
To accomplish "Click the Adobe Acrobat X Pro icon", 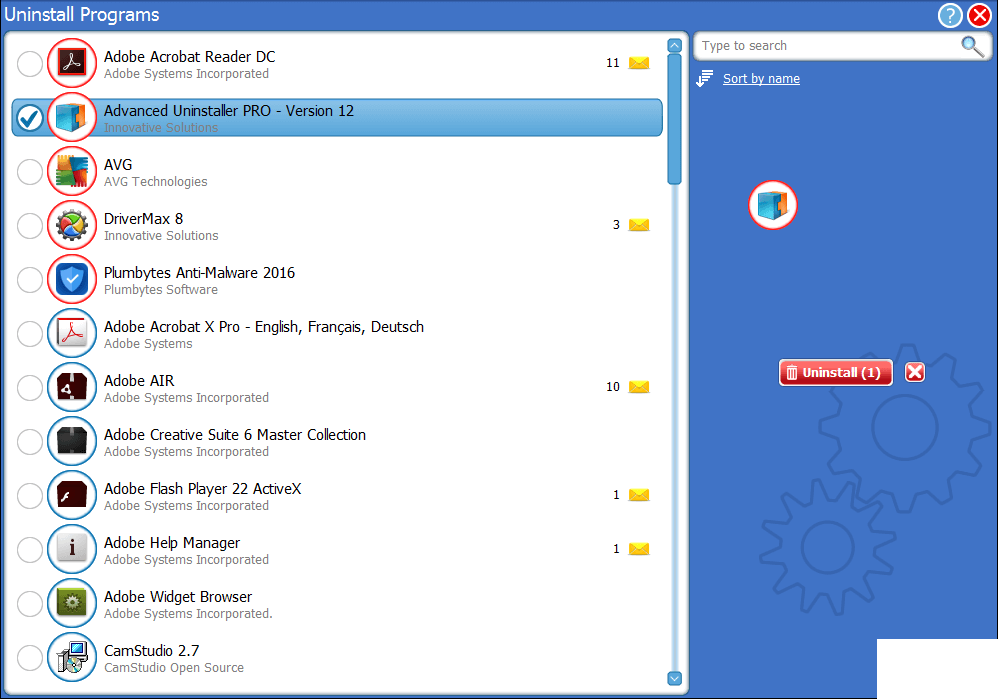I will click(x=72, y=333).
